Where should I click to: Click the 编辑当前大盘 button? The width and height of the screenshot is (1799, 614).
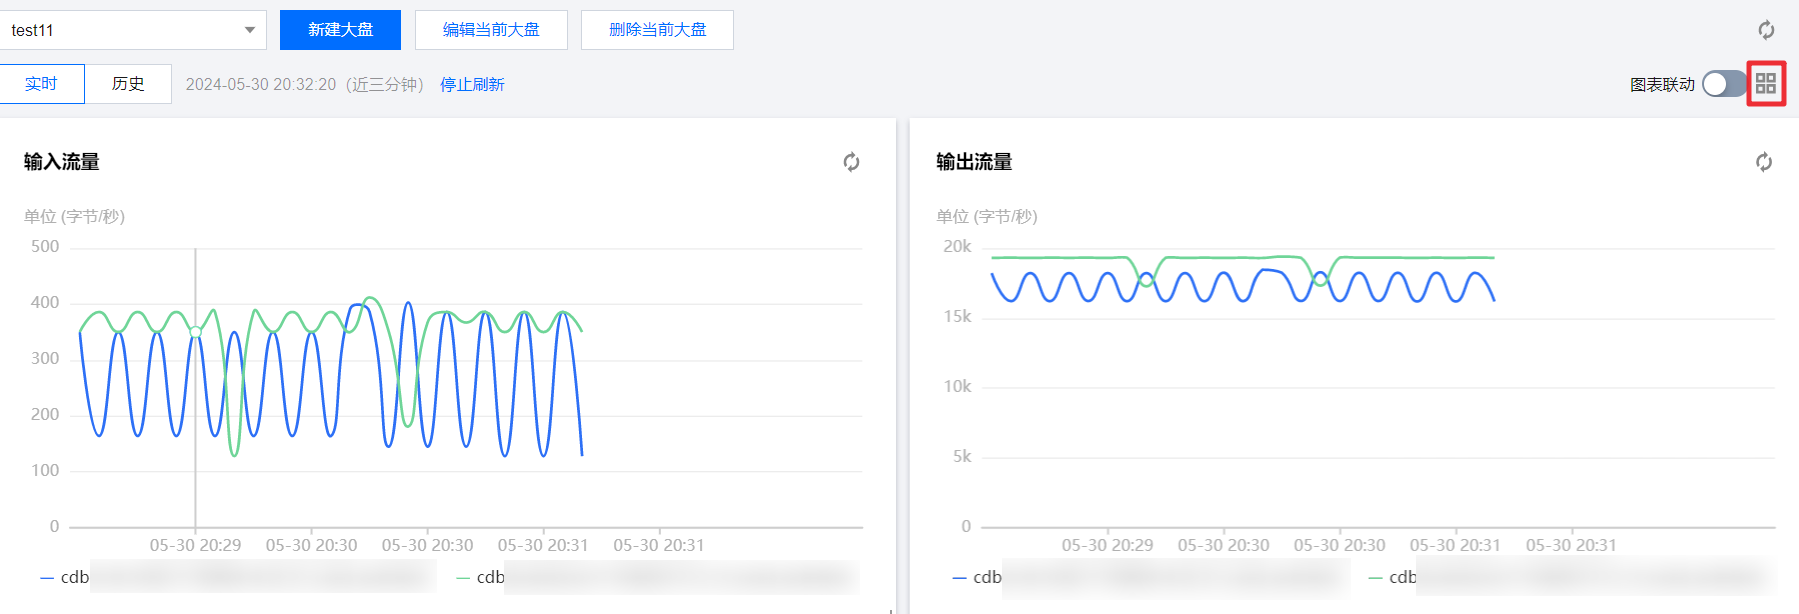click(491, 30)
